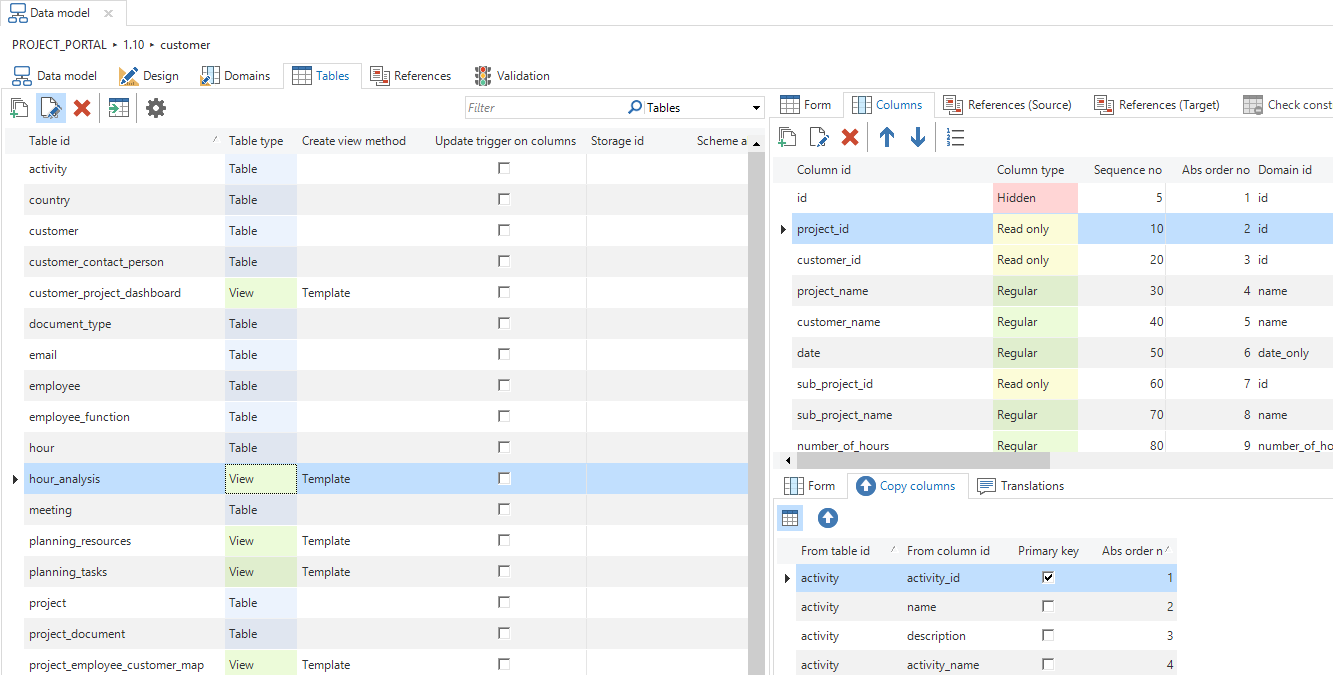This screenshot has height=675, width=1333.
Task: Toggle Update trigger checkbox for hour_analysis
Action: coord(504,479)
